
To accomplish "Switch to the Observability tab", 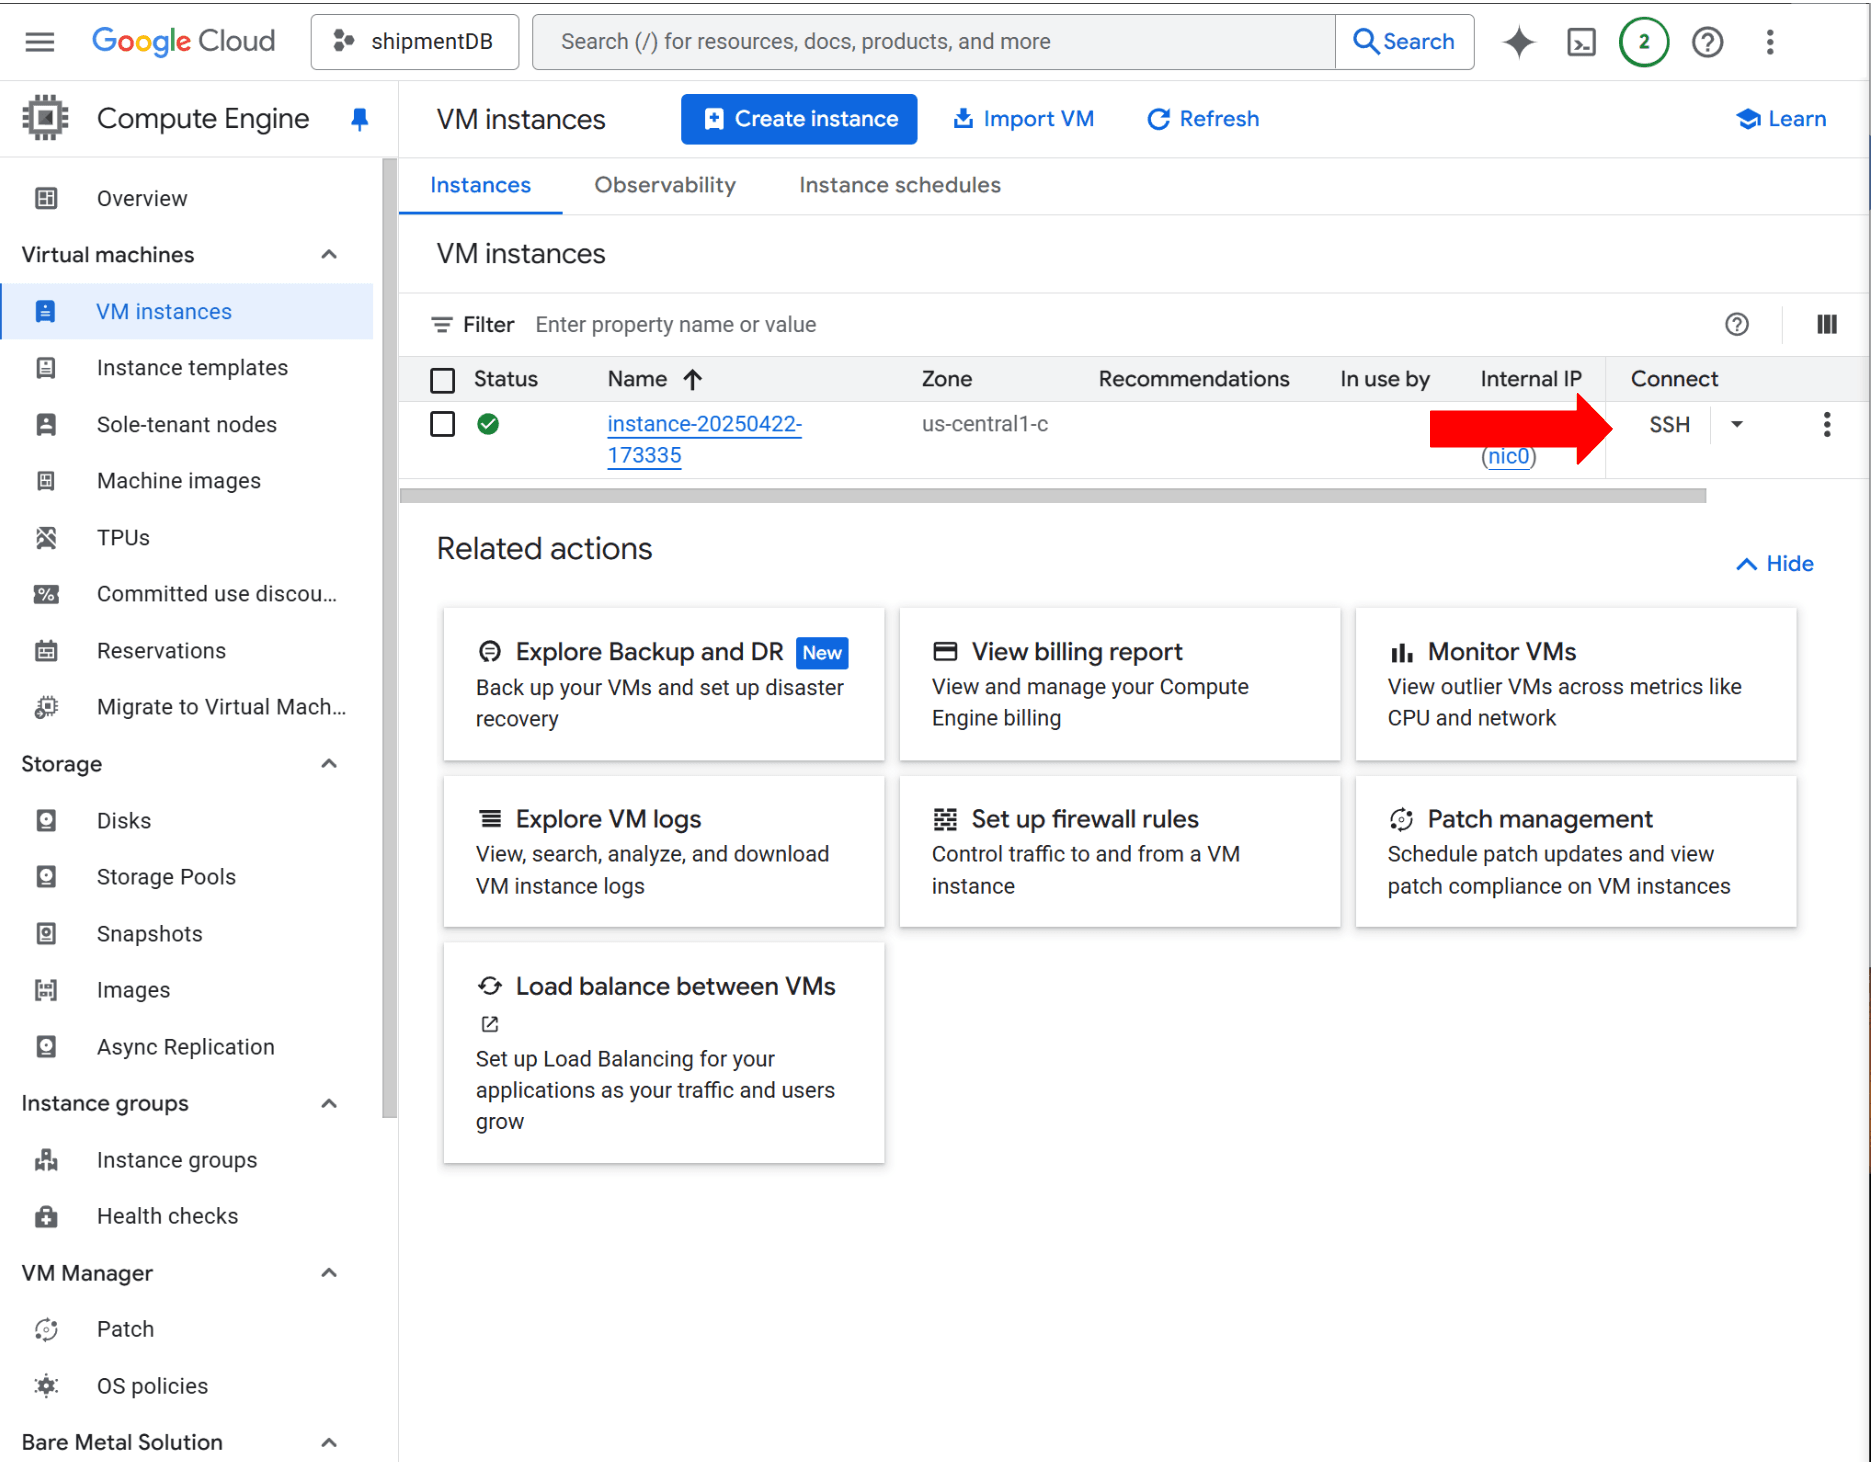I will click(x=664, y=185).
